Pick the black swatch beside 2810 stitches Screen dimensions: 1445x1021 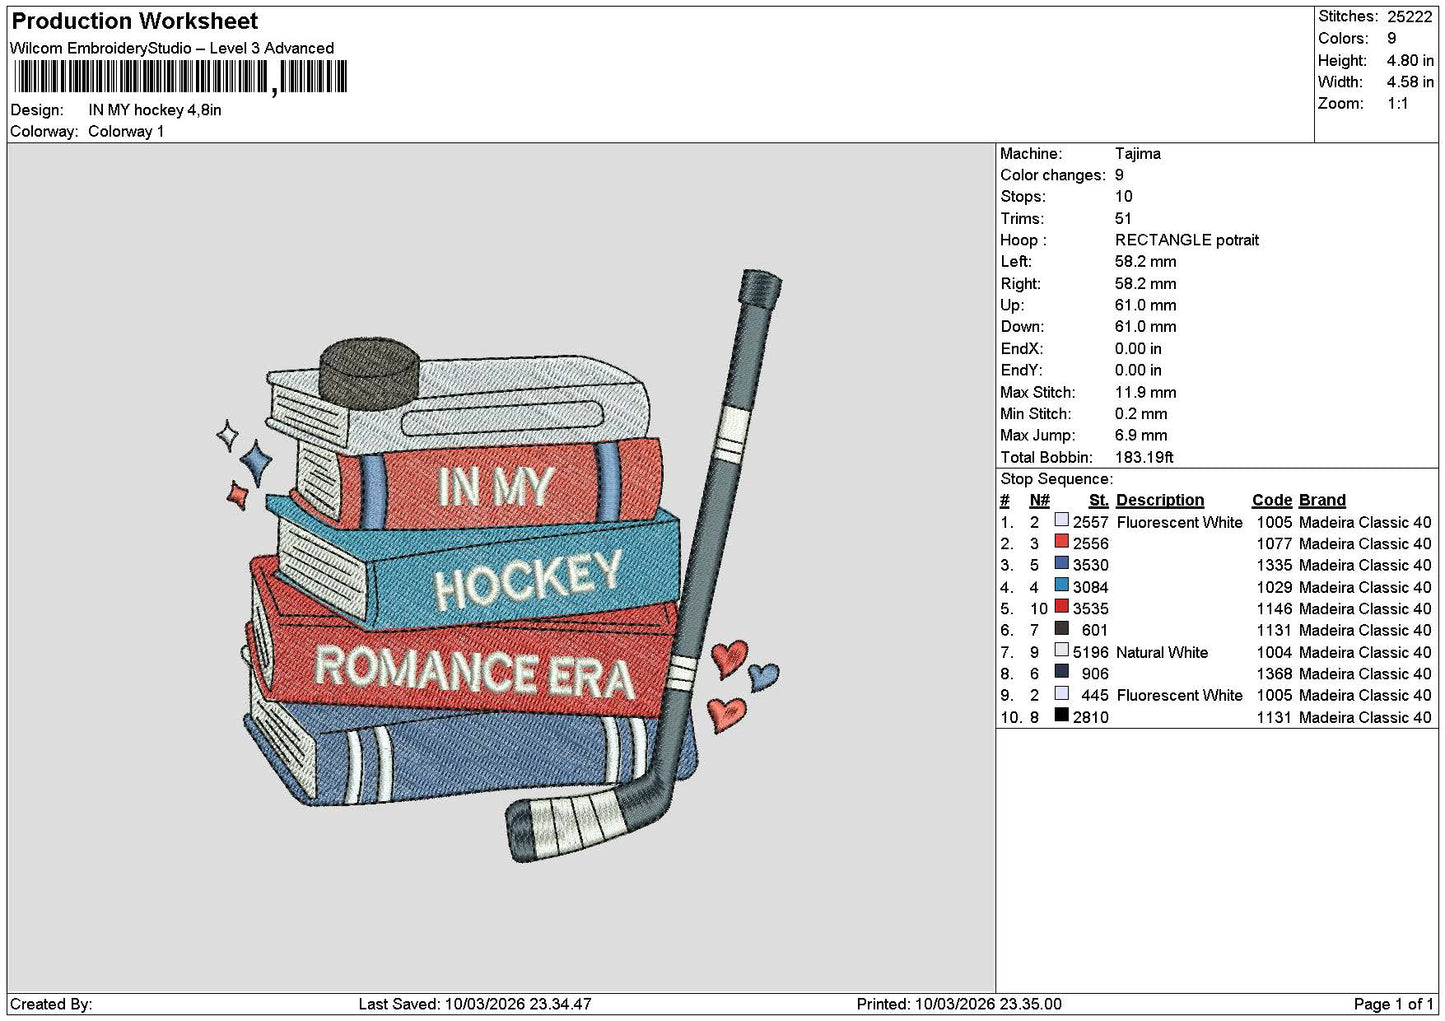1062,715
